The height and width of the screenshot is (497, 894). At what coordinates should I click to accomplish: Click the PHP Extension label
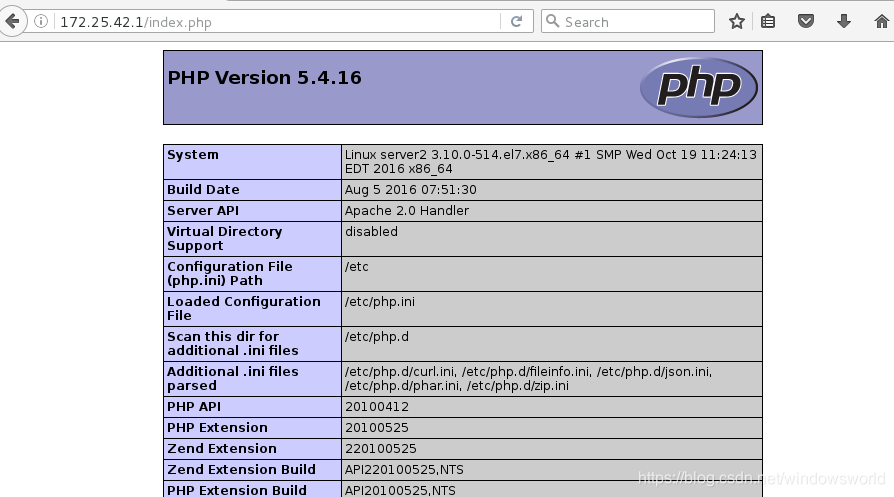pyautogui.click(x=217, y=427)
